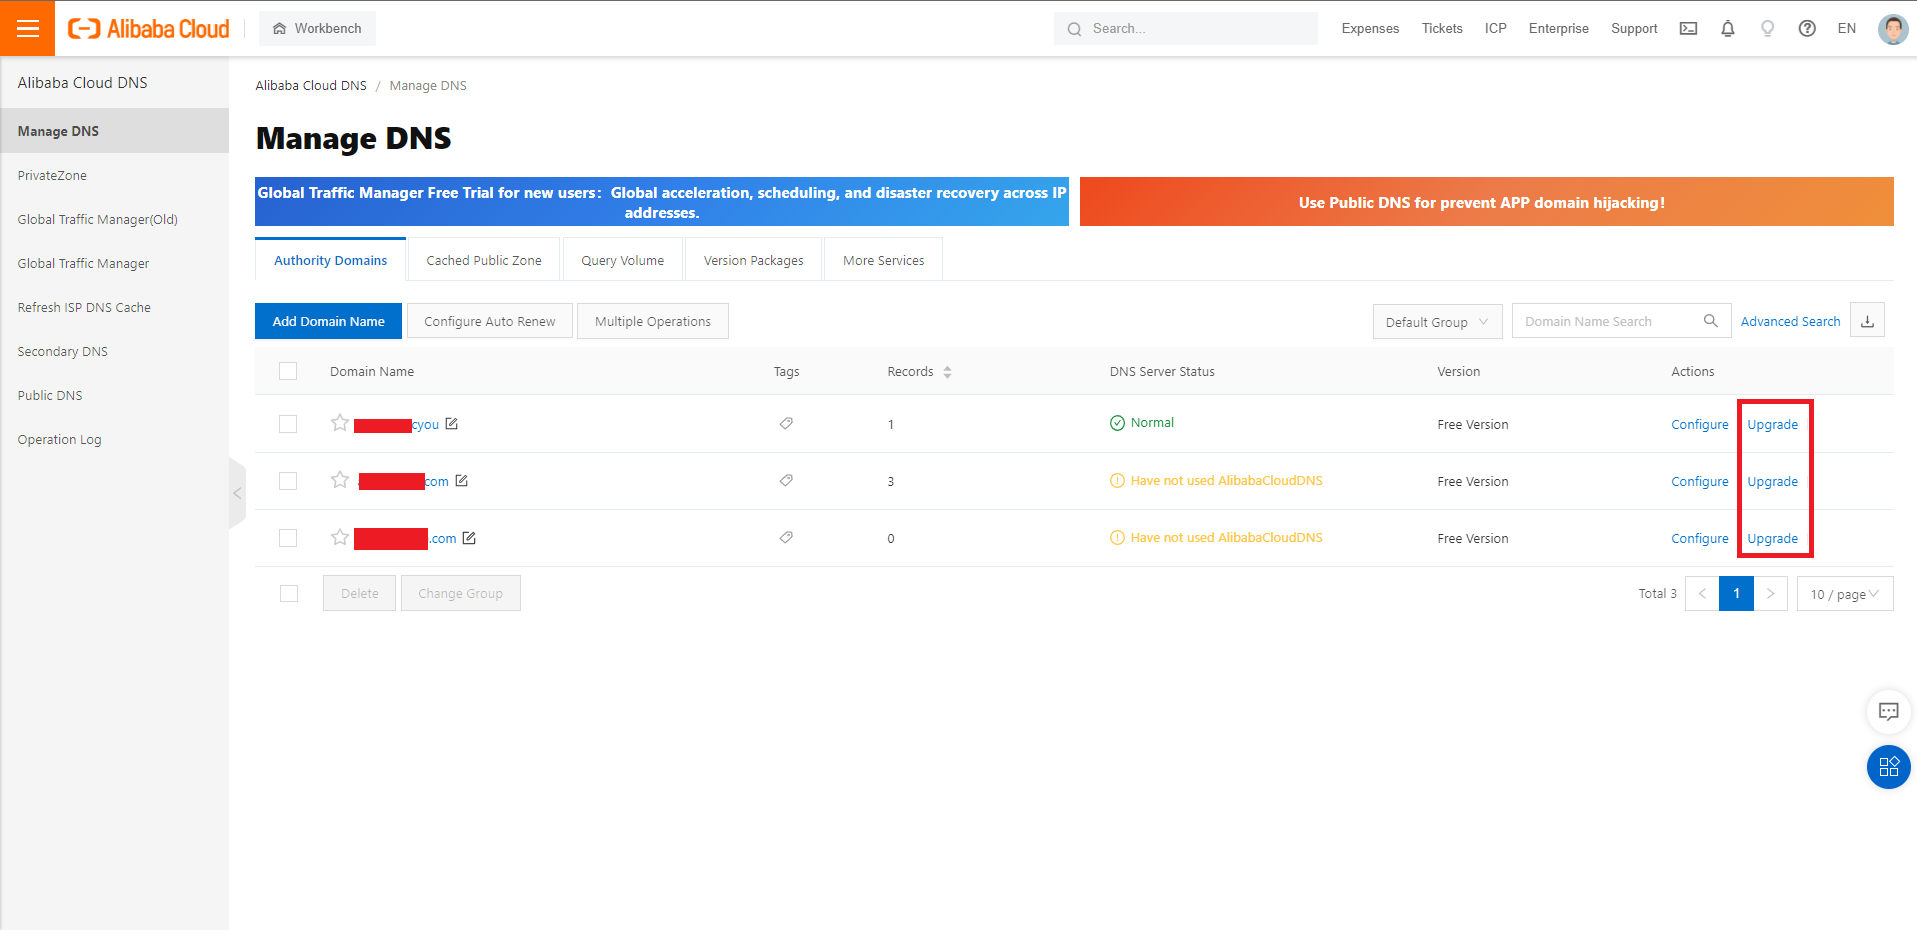Click Add Domain Name button

328,321
